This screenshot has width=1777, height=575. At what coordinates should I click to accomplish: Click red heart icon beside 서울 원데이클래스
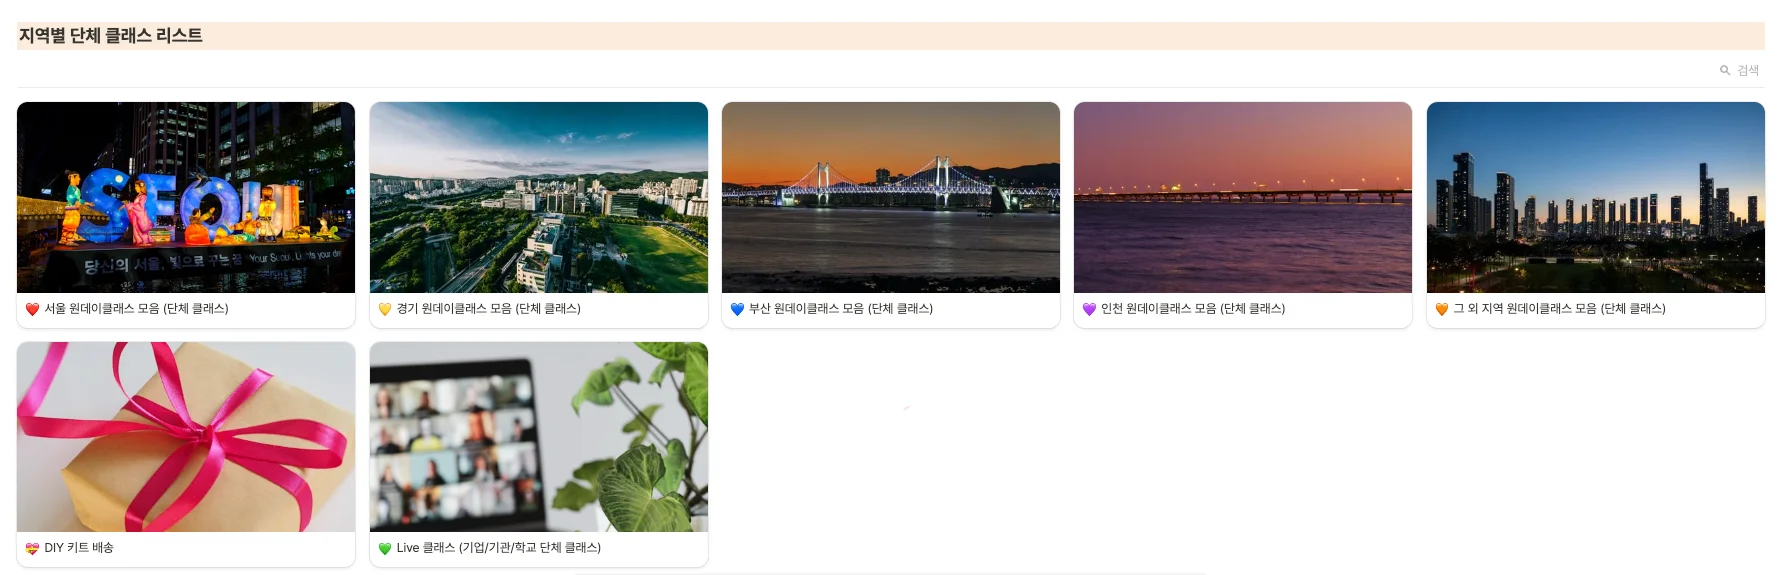pos(32,309)
